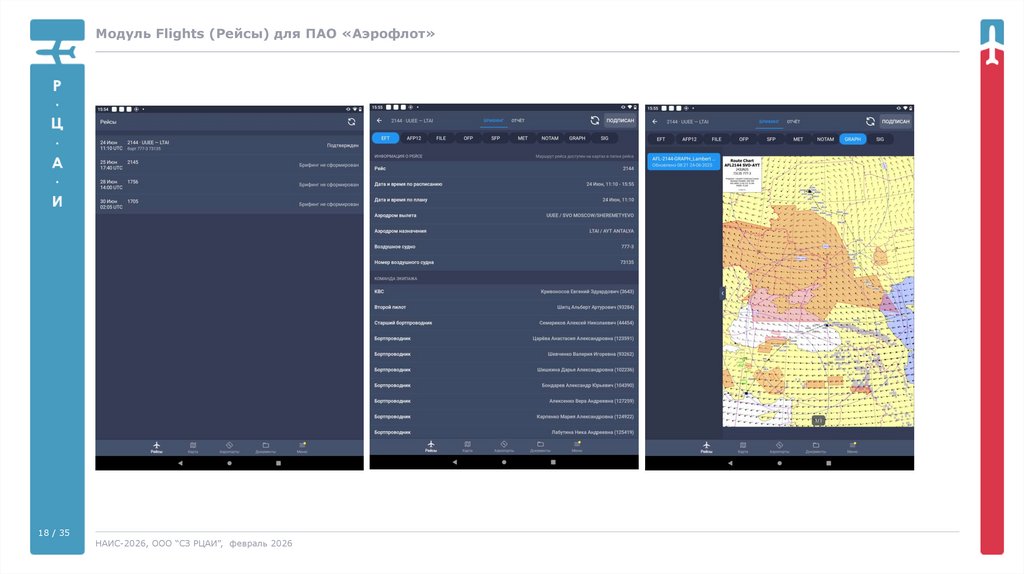This screenshot has height=574, width=1024.
Task: Open flight 2145 row dated 25 Июн
Action: (229, 165)
